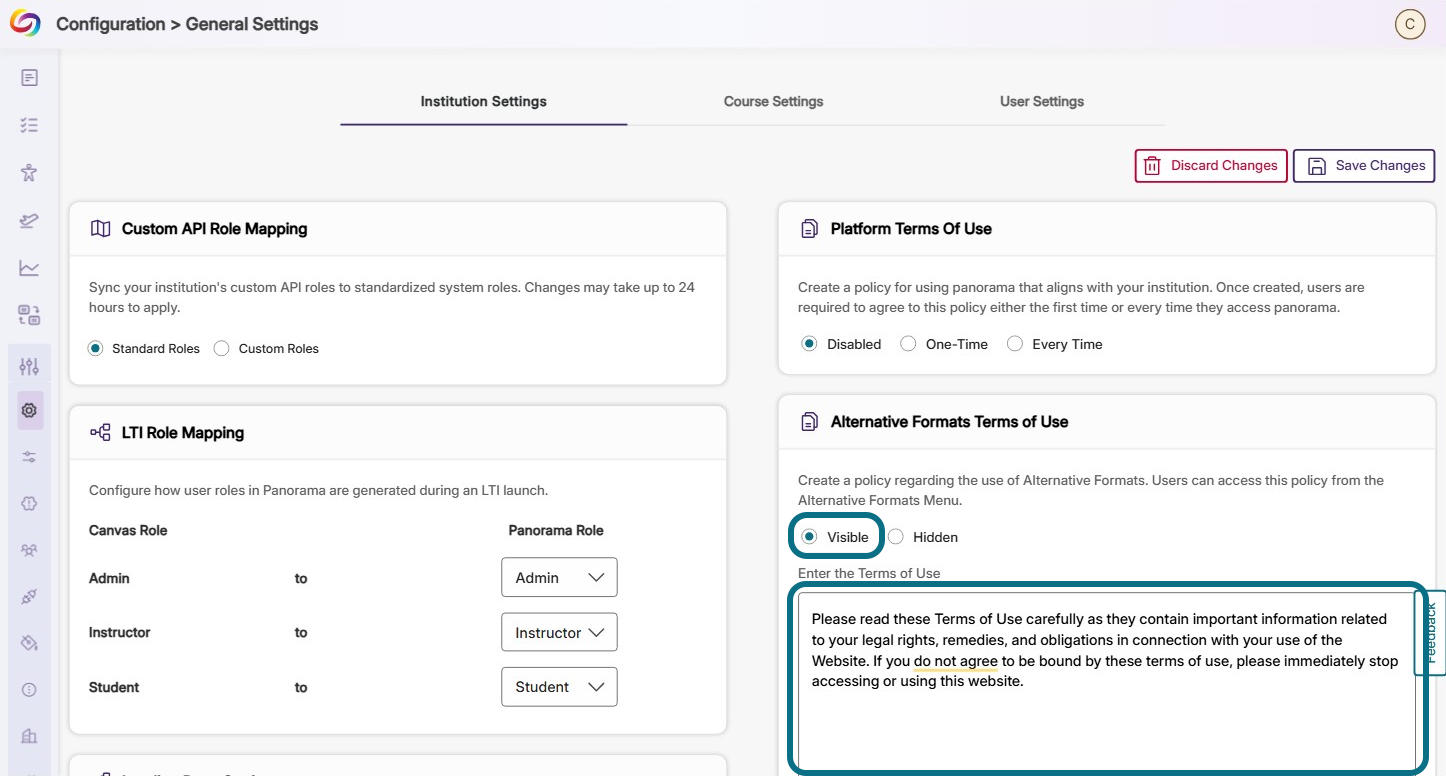Viewport: 1446px width, 776px height.
Task: Choose the Every Time terms option
Action: 1015,344
